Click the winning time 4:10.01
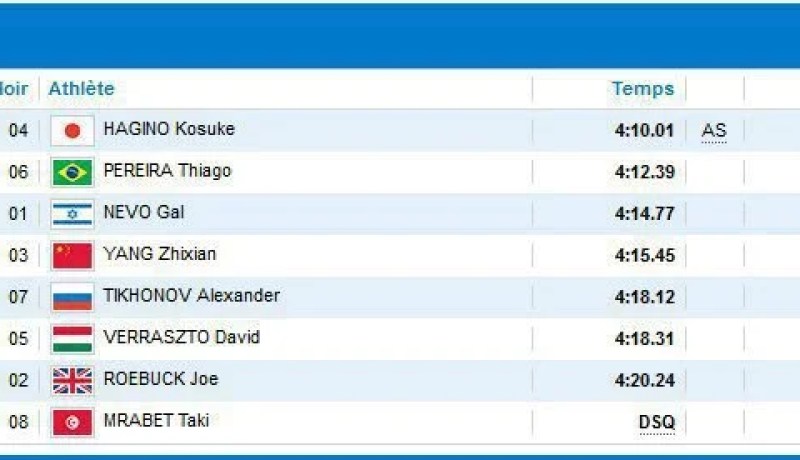This screenshot has height=460, width=800. pos(645,131)
